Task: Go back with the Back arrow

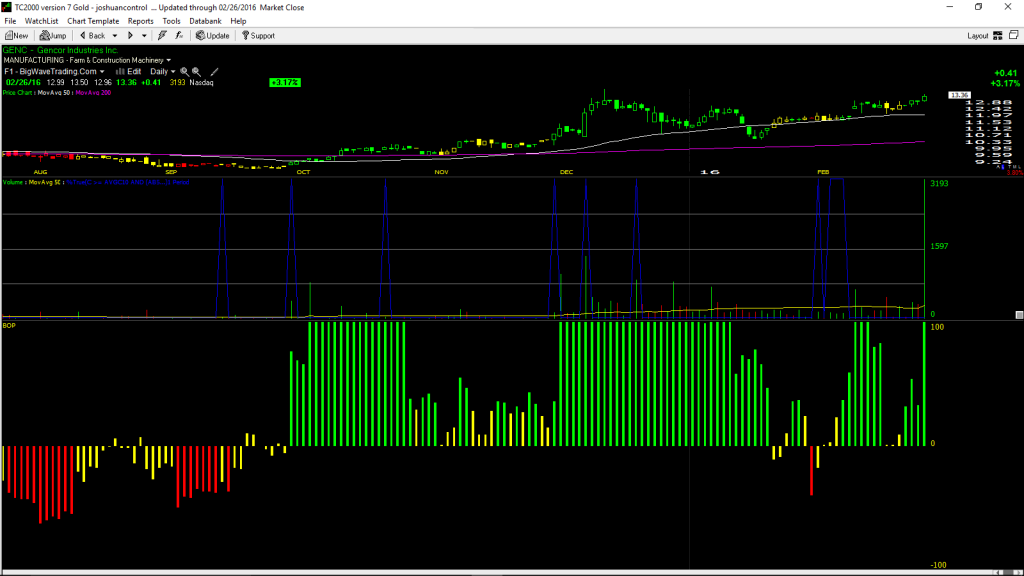Action: point(92,36)
